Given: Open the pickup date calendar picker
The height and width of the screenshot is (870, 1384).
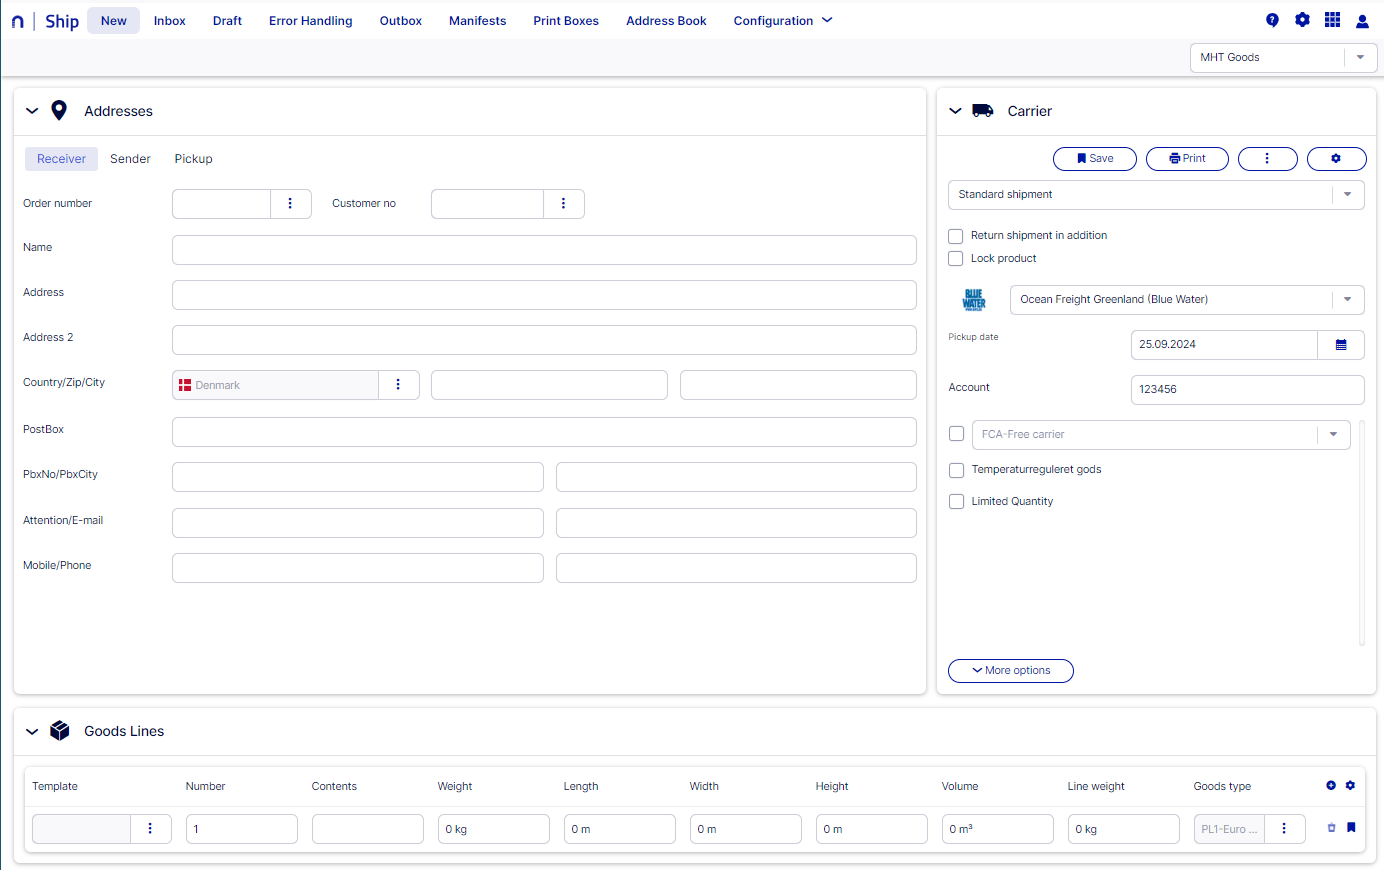Looking at the screenshot, I should coord(1341,345).
